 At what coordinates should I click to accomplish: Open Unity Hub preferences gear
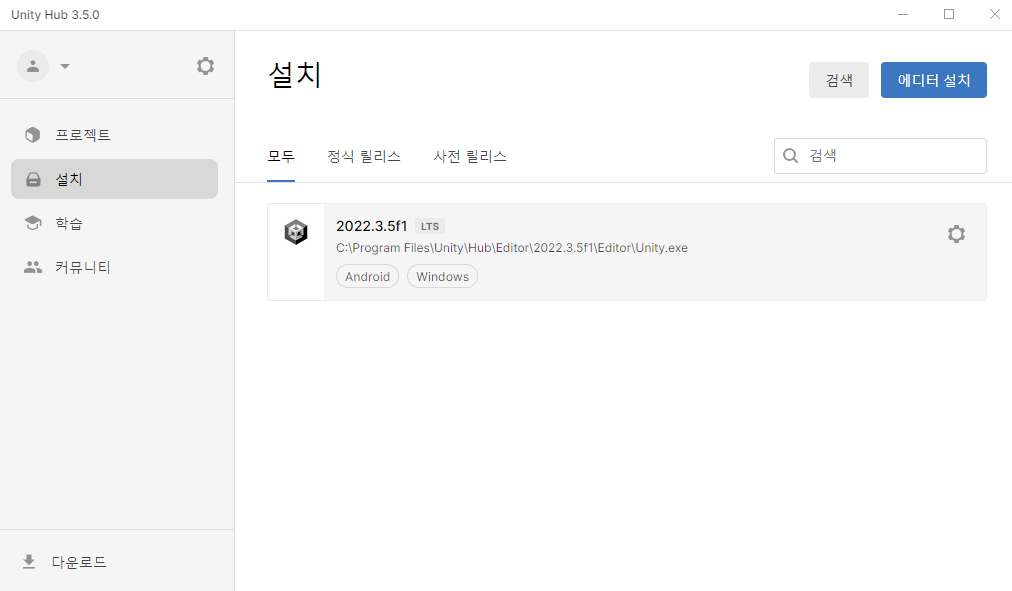click(x=205, y=66)
